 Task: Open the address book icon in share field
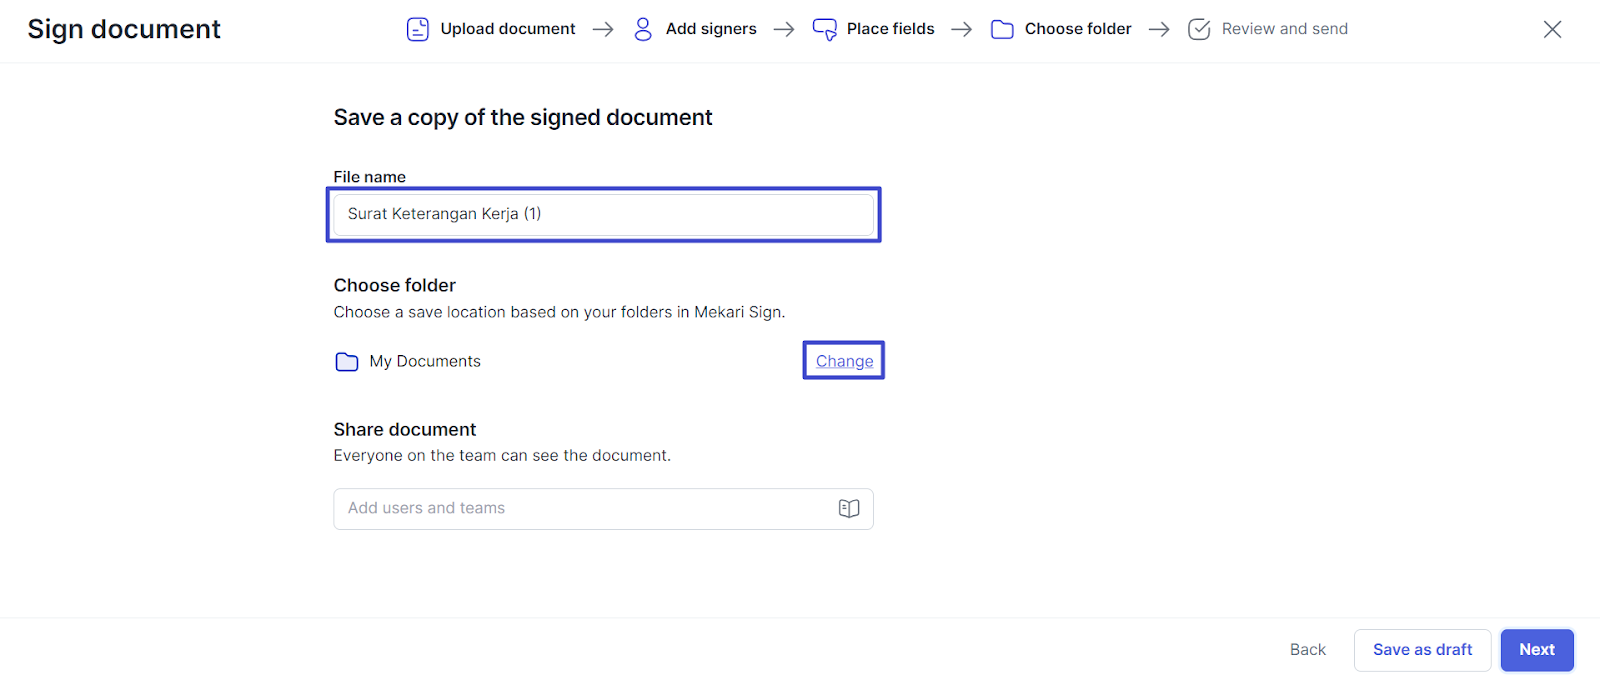click(x=849, y=509)
